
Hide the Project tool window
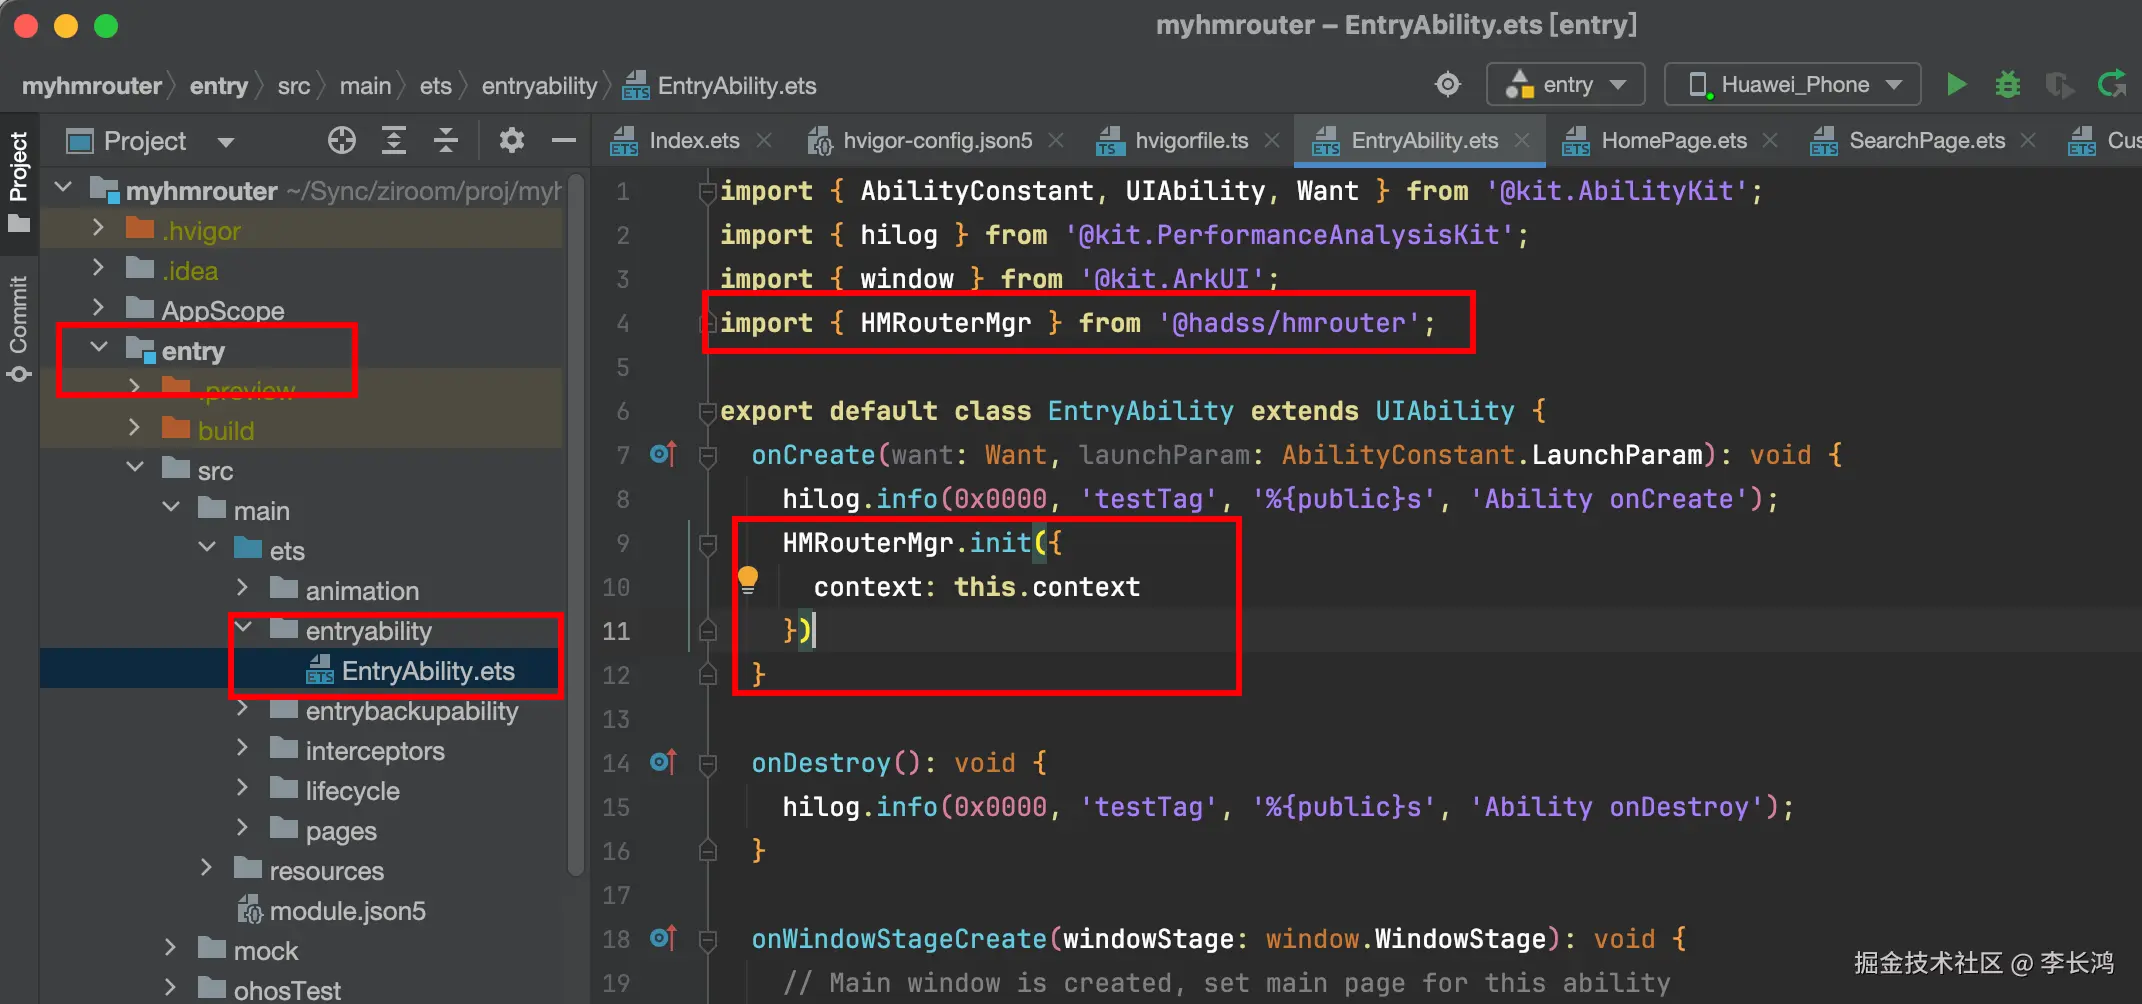[x=564, y=141]
